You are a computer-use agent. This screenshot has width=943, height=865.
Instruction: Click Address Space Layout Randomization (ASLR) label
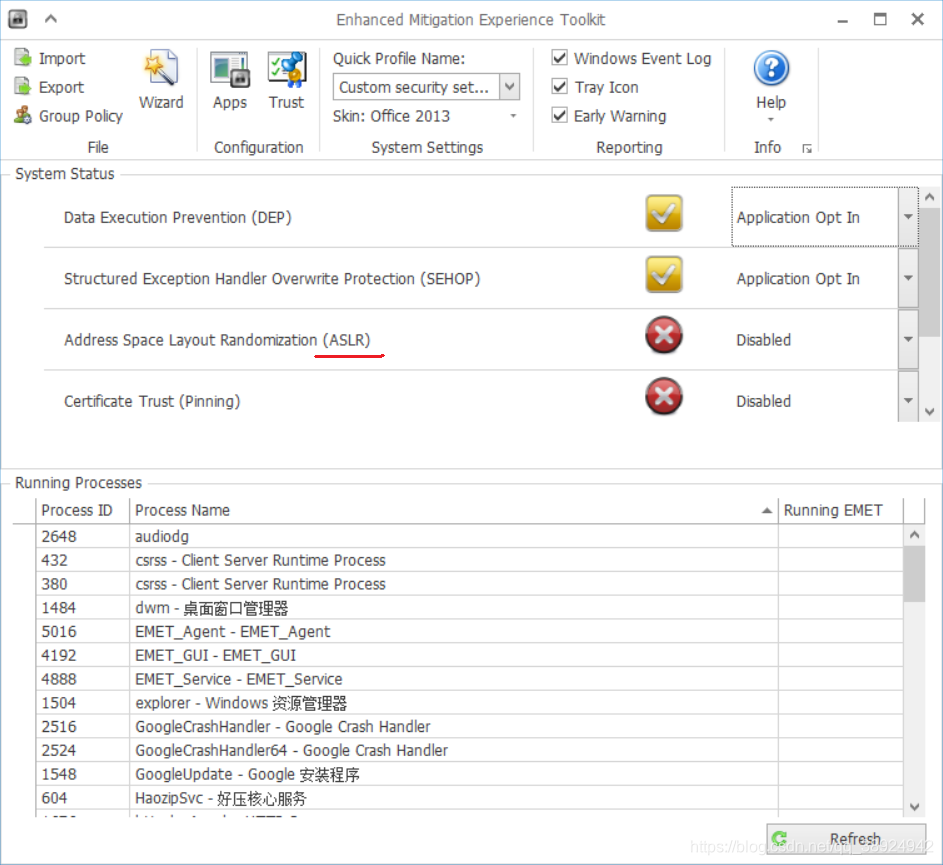(217, 340)
